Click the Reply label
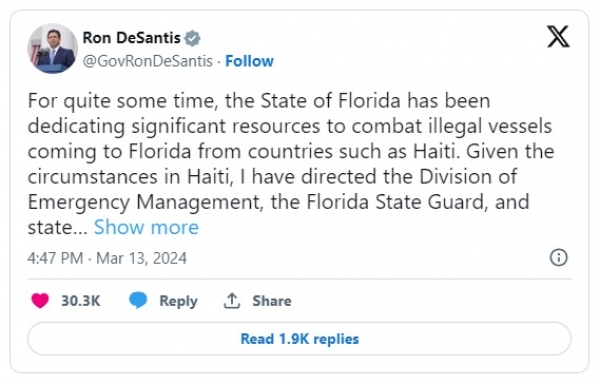 [178, 301]
